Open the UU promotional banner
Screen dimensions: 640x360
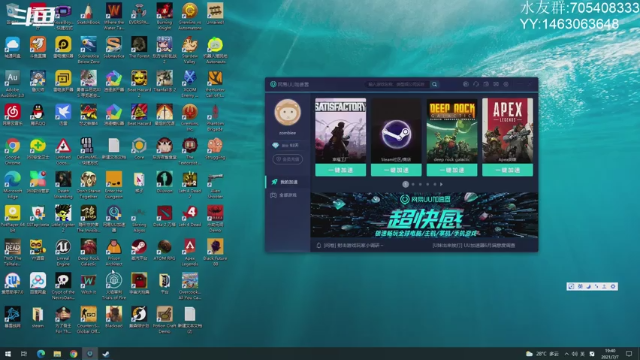(424, 215)
